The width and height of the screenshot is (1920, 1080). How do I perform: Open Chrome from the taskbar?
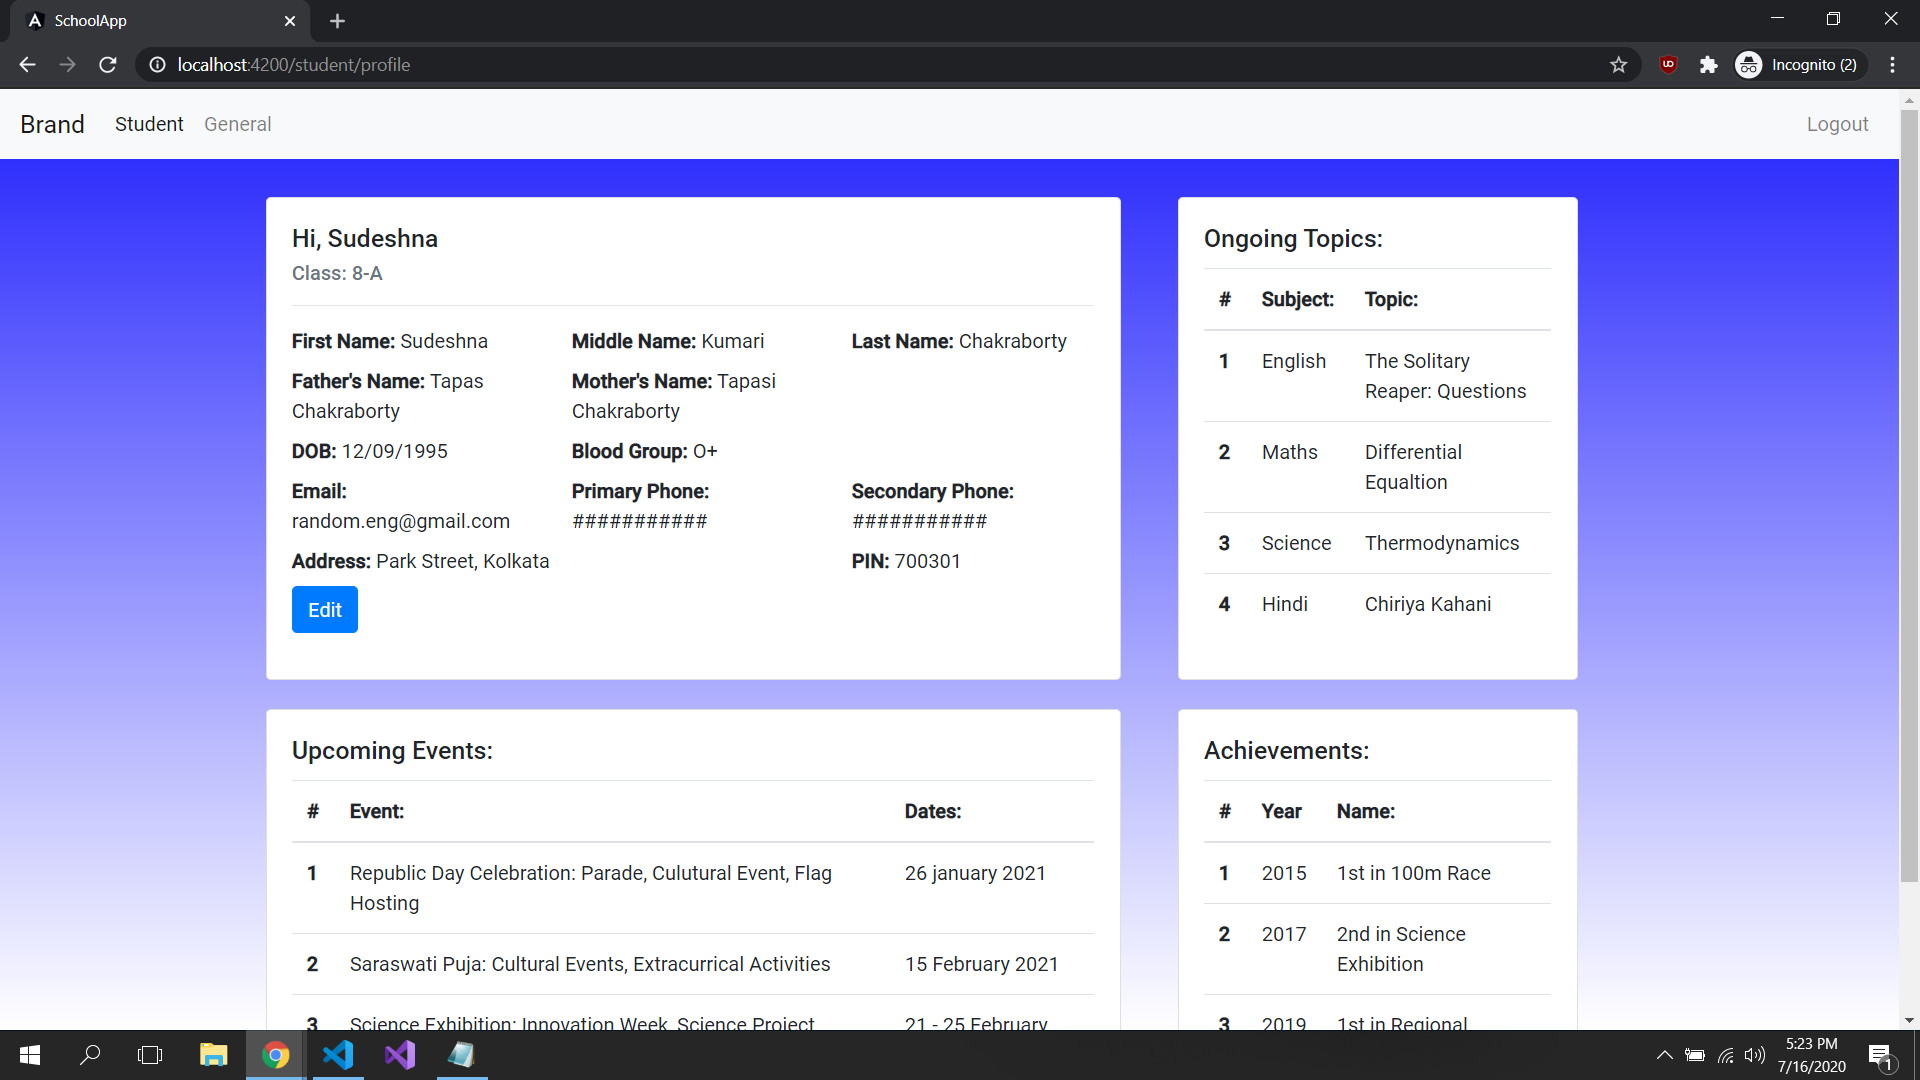coord(275,1054)
